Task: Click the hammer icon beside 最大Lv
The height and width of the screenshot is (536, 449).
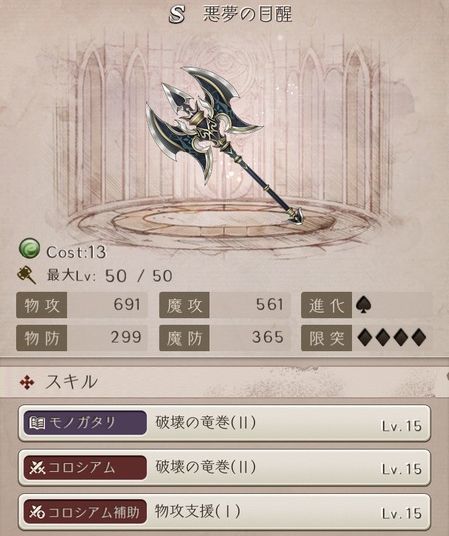Action: tap(27, 275)
